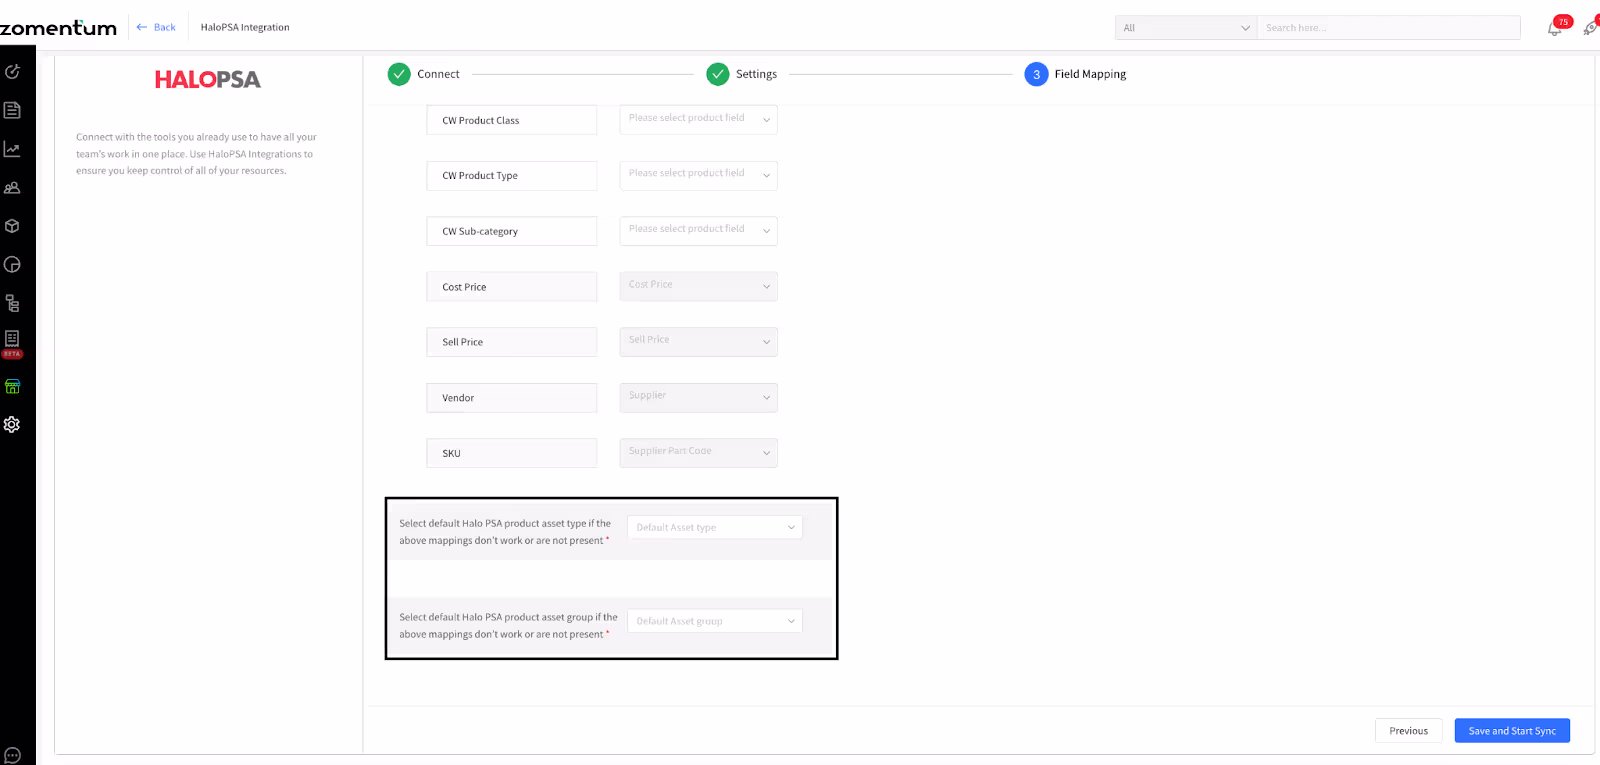Open the Default Asset type dropdown
The height and width of the screenshot is (765, 1600).
[715, 527]
